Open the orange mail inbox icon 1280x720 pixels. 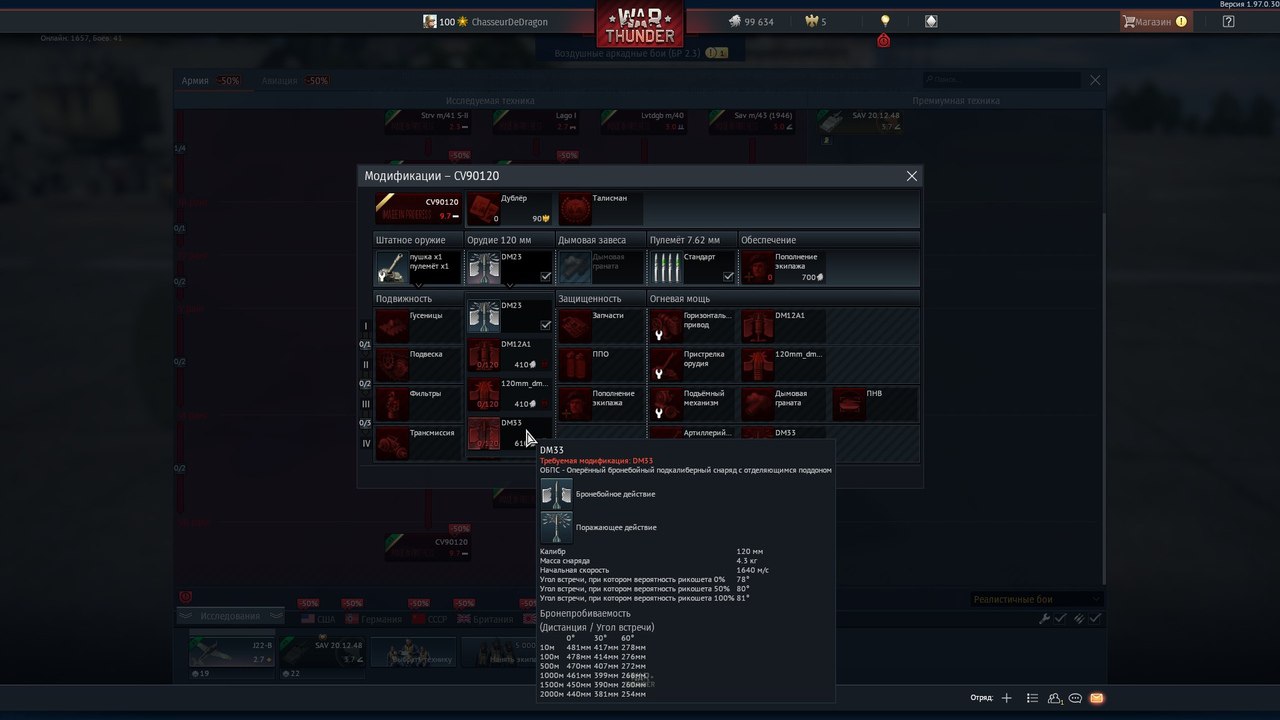(1097, 698)
